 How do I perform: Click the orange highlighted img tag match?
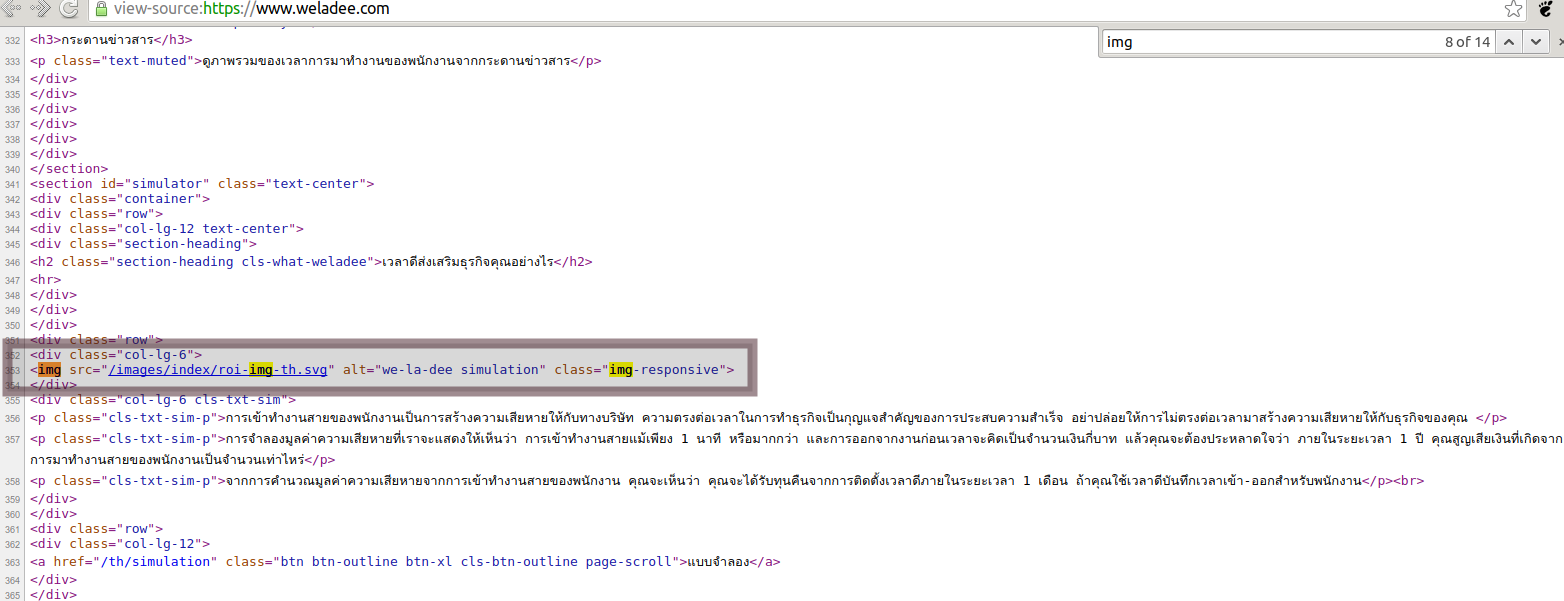tap(49, 370)
